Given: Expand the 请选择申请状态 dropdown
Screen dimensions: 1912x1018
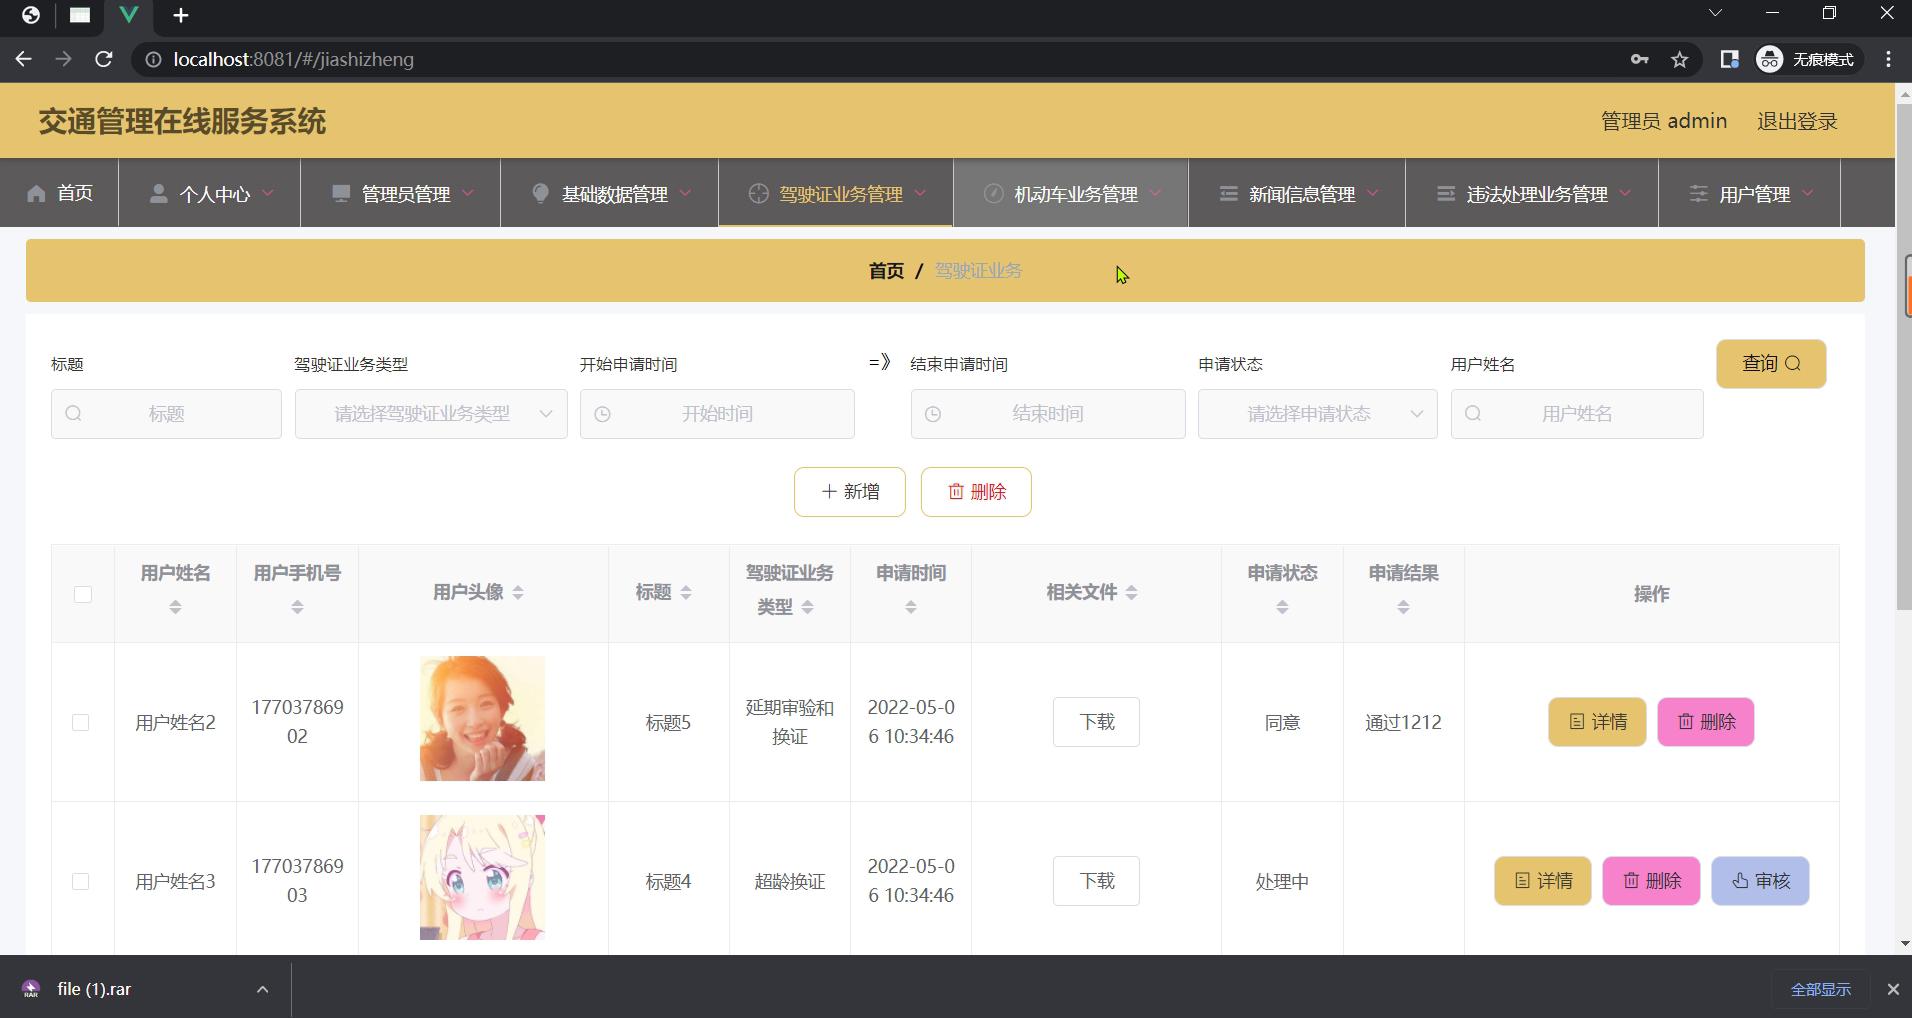Looking at the screenshot, I should point(1317,414).
